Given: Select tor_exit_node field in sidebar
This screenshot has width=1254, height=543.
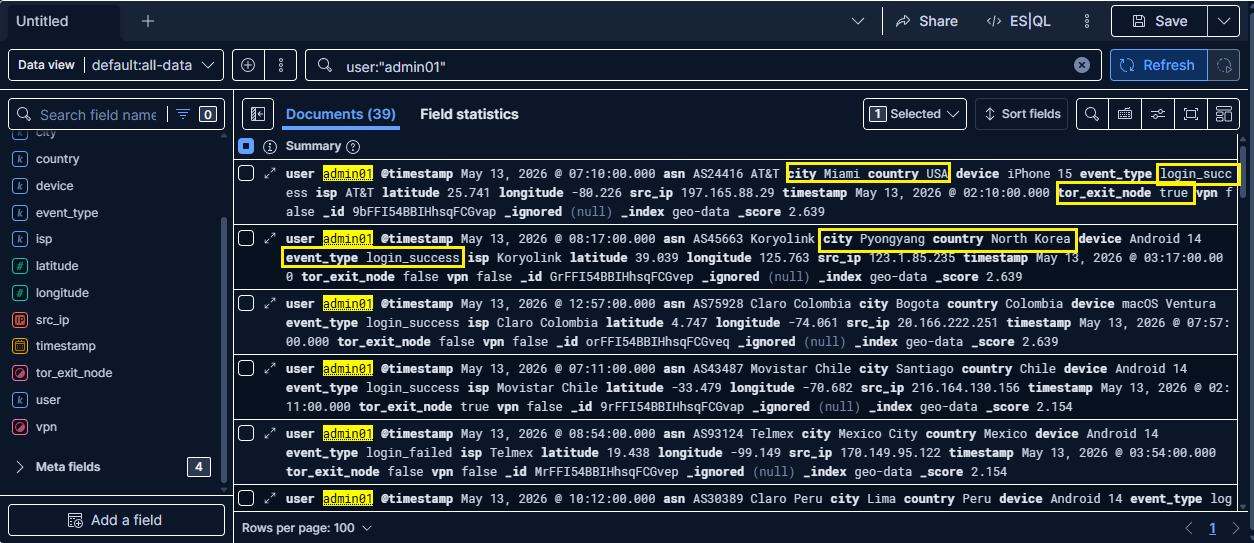Looking at the screenshot, I should [73, 373].
